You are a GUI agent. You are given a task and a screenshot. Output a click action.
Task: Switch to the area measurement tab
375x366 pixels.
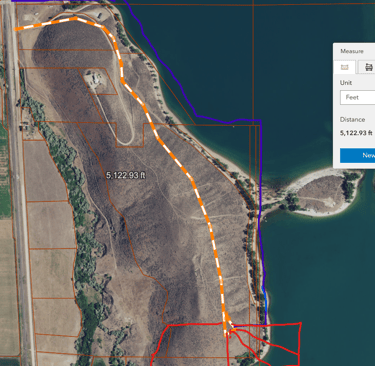point(367,67)
